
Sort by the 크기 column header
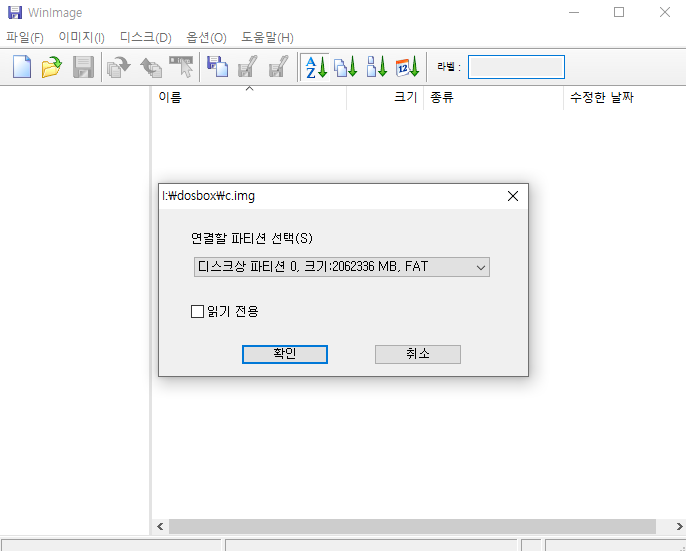[385, 97]
